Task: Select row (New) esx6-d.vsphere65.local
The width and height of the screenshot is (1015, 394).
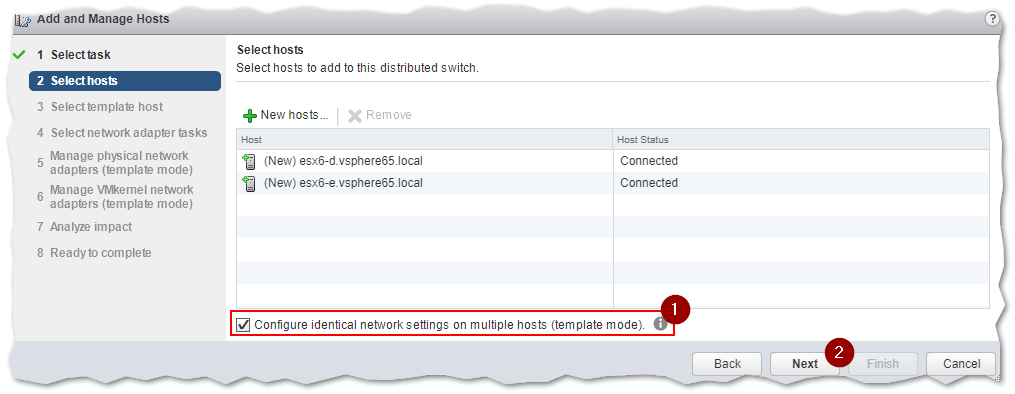Action: (x=612, y=161)
